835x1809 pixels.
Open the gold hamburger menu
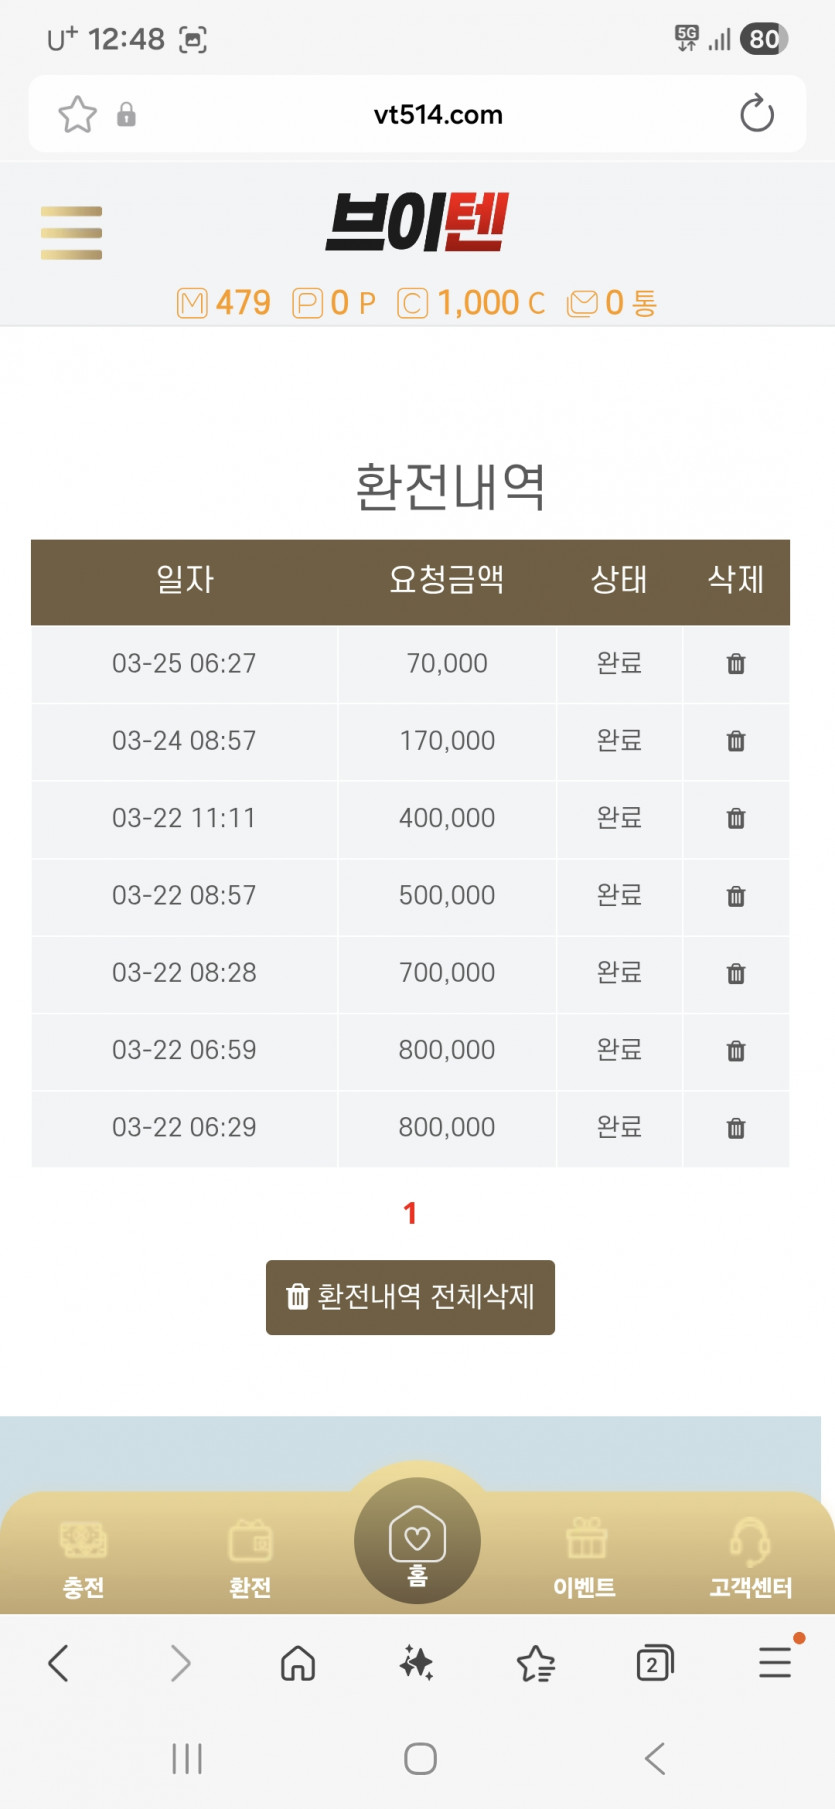(71, 233)
